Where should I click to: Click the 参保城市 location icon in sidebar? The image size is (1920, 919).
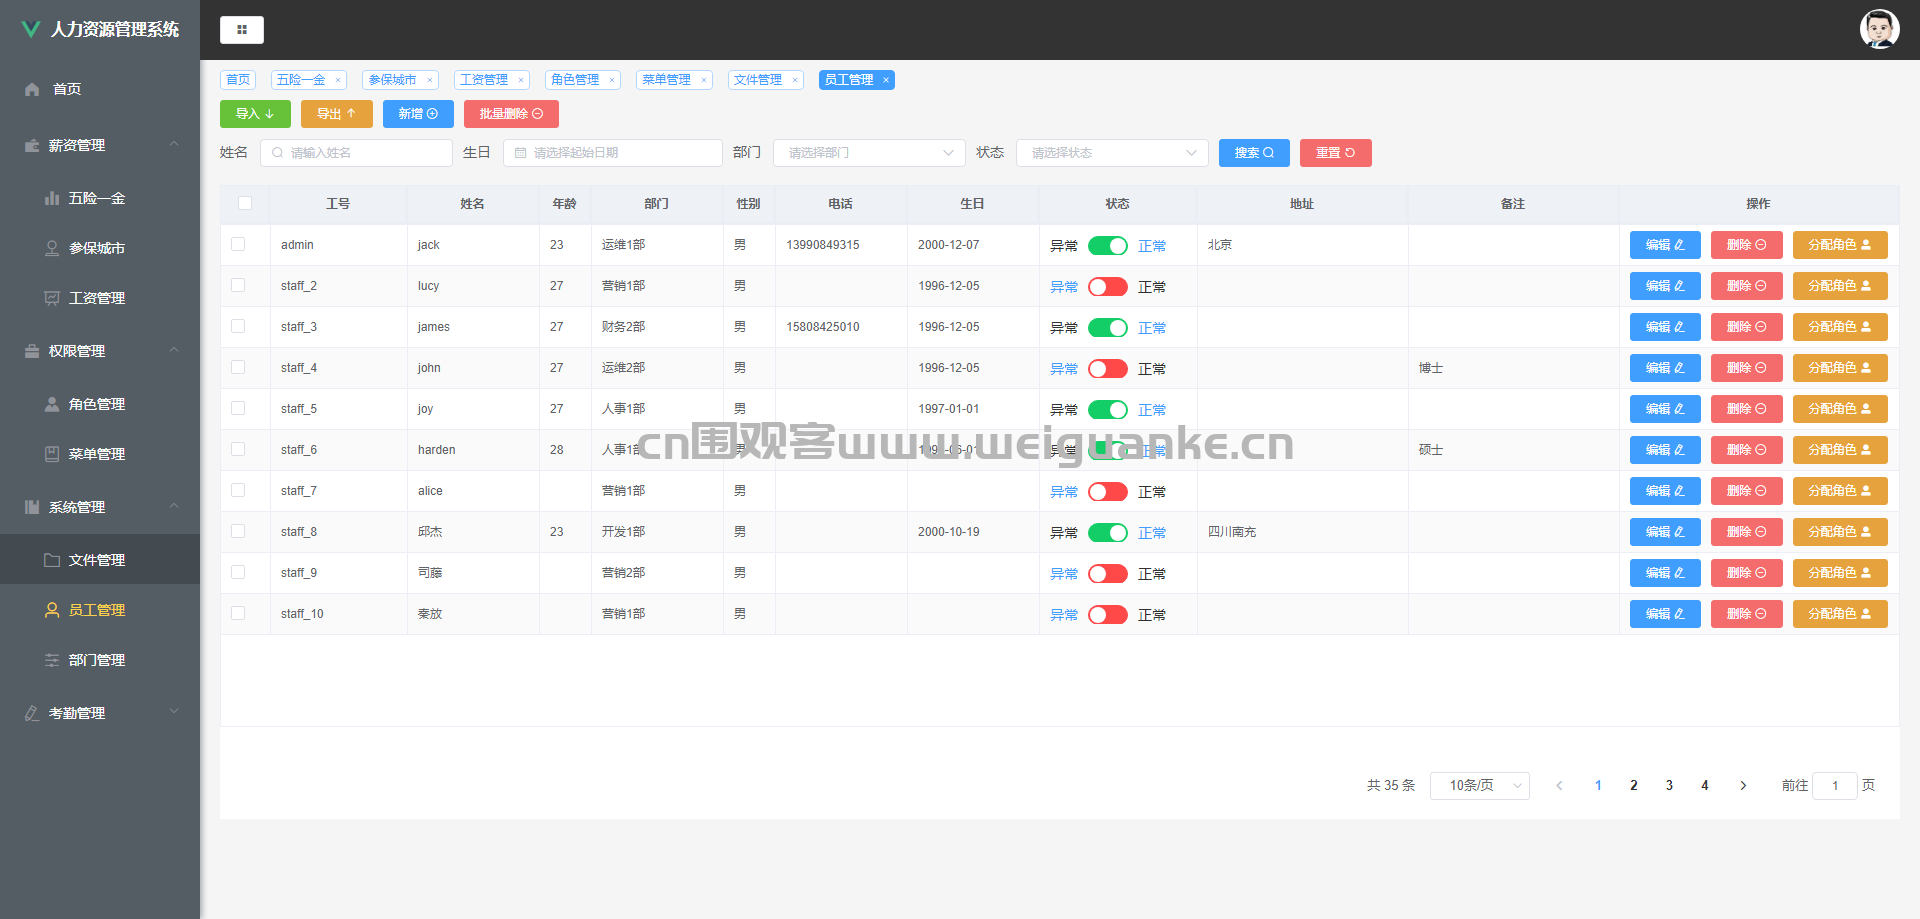pos(52,248)
